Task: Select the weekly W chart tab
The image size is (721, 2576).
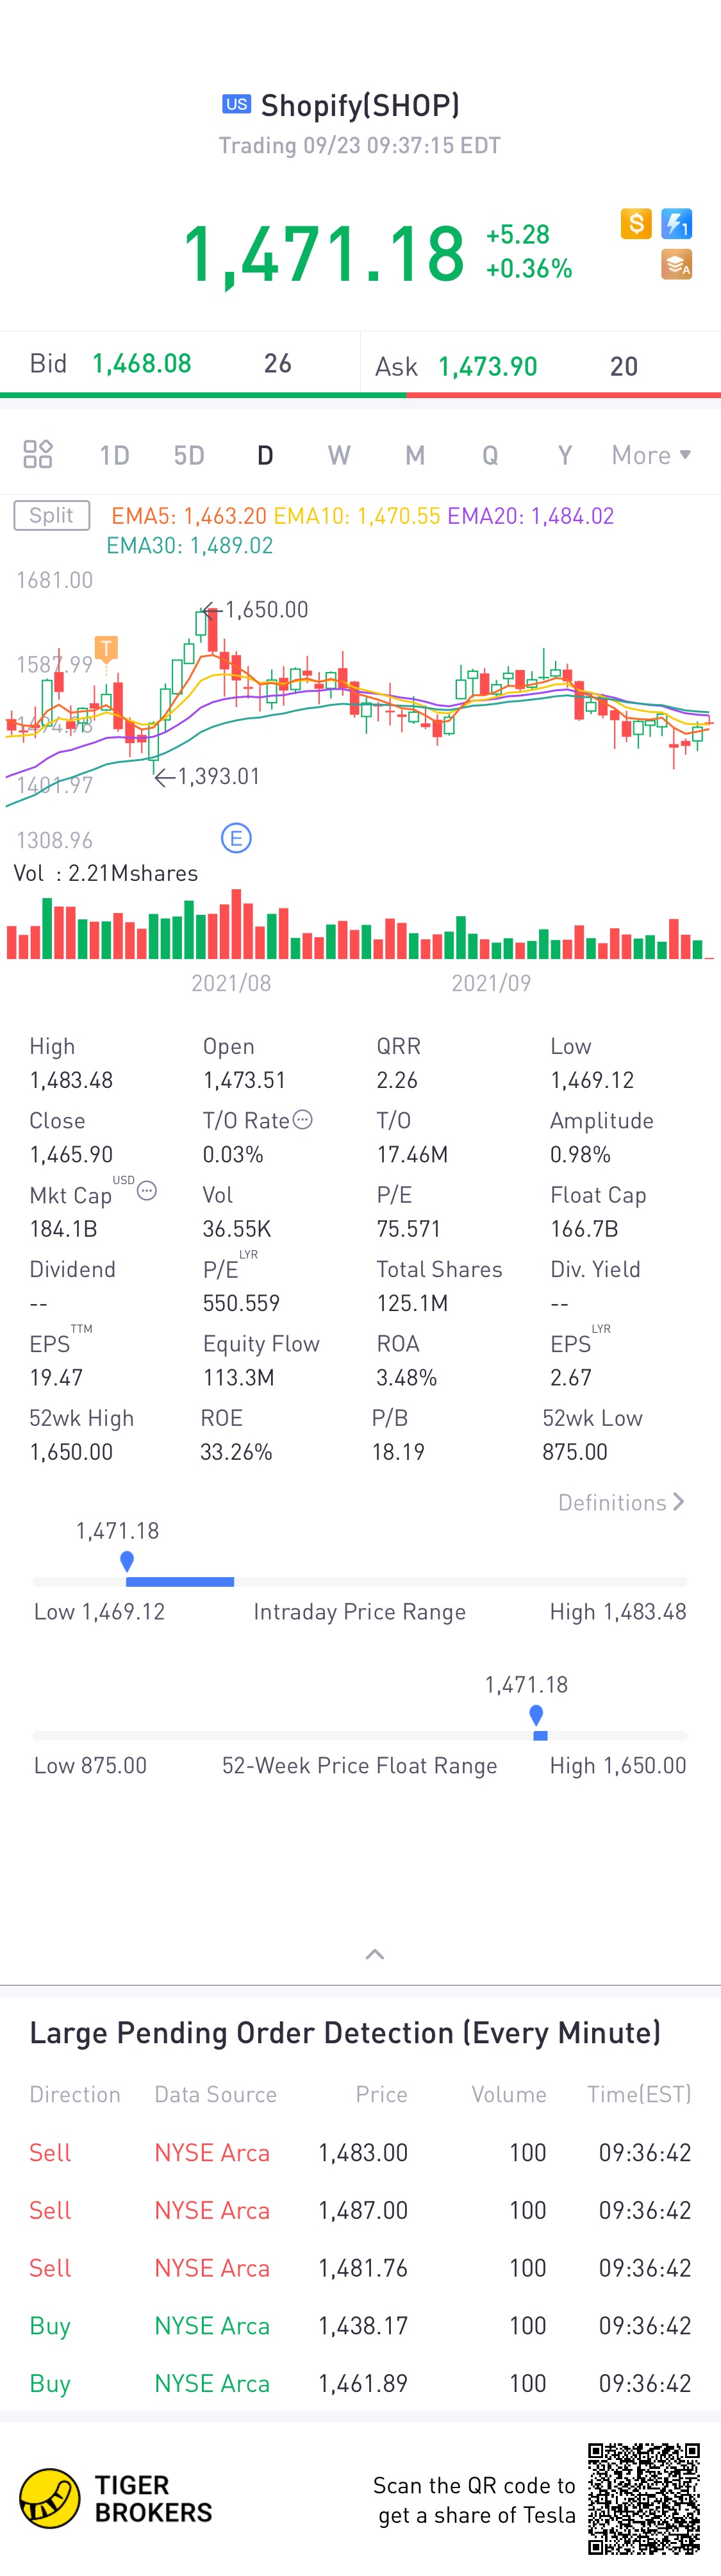Action: click(339, 455)
